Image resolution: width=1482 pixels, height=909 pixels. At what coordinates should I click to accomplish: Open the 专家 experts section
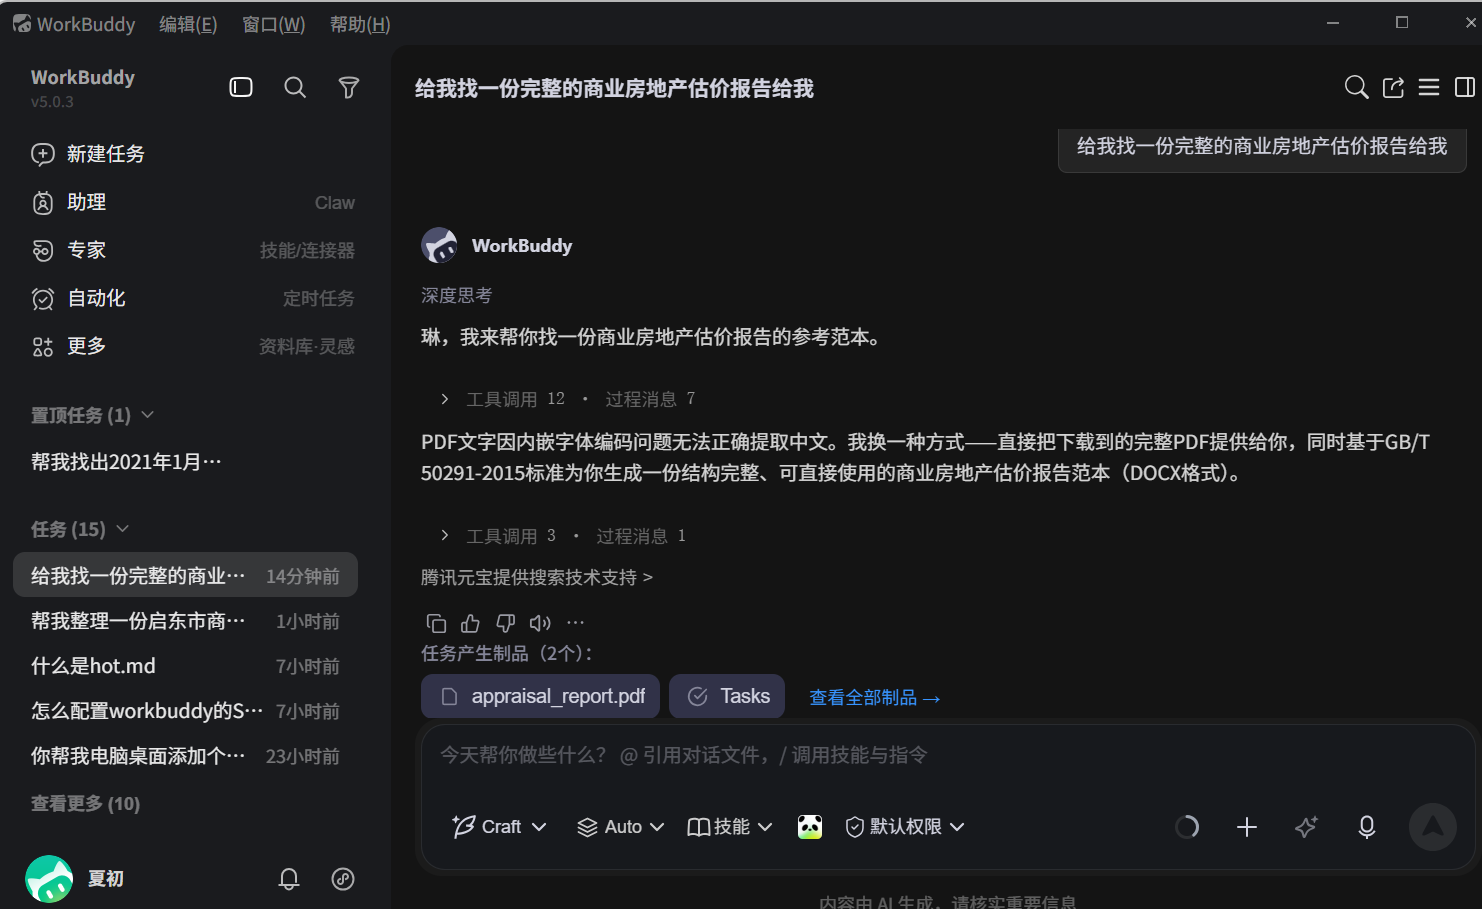(x=193, y=250)
